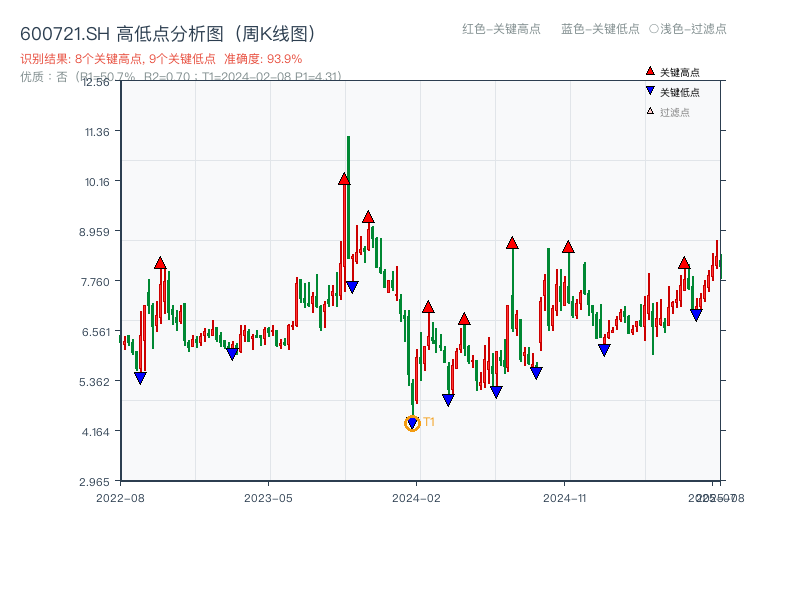This screenshot has width=800, height=600.
Task: Click the blue triangle at the lowest chart point
Action: (411, 421)
